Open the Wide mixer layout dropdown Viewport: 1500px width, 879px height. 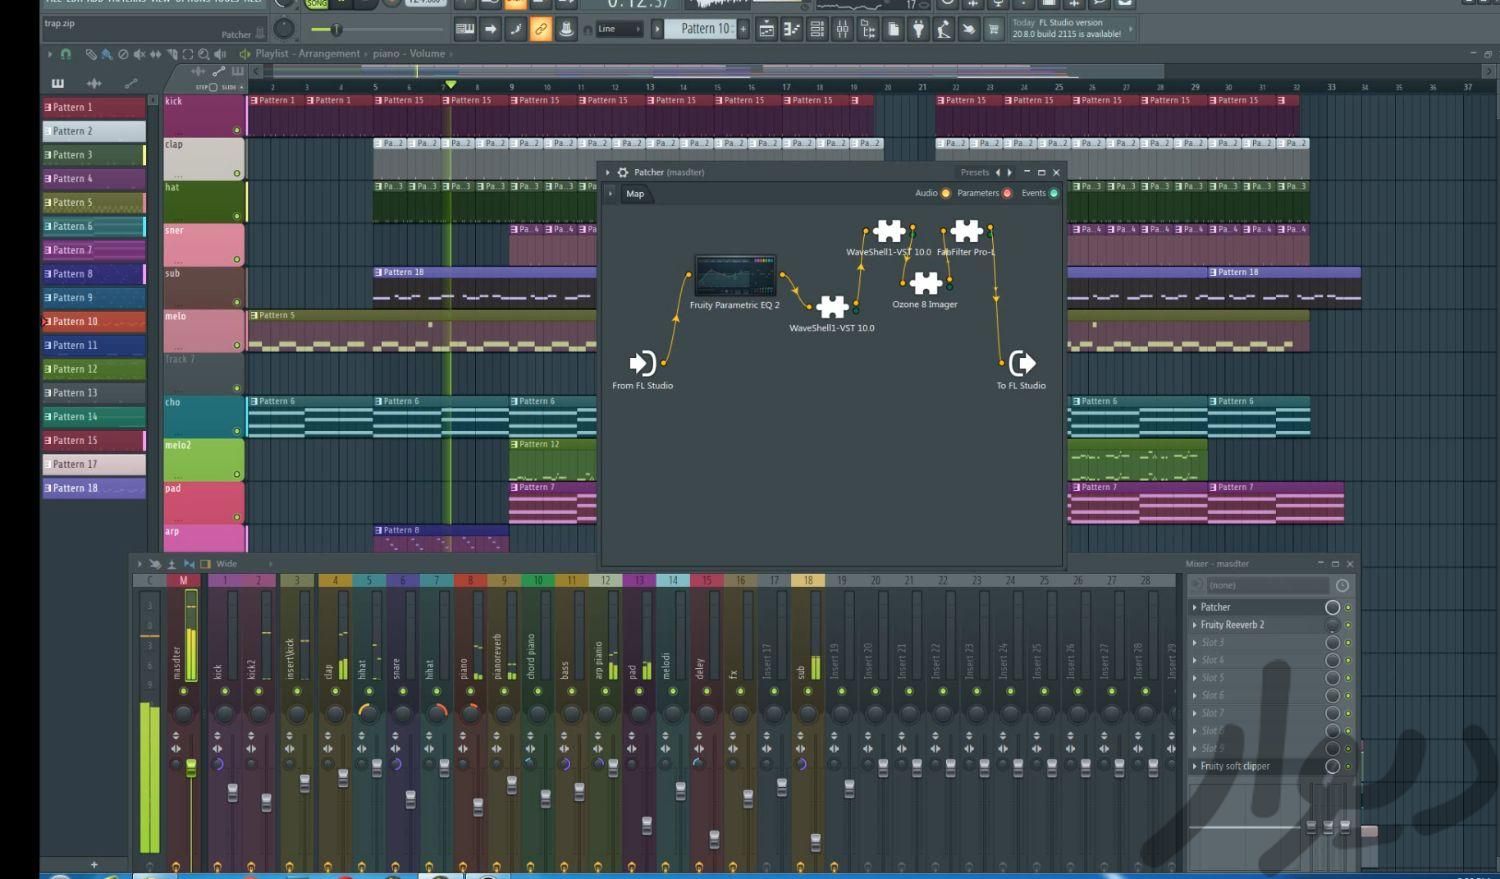pyautogui.click(x=227, y=564)
